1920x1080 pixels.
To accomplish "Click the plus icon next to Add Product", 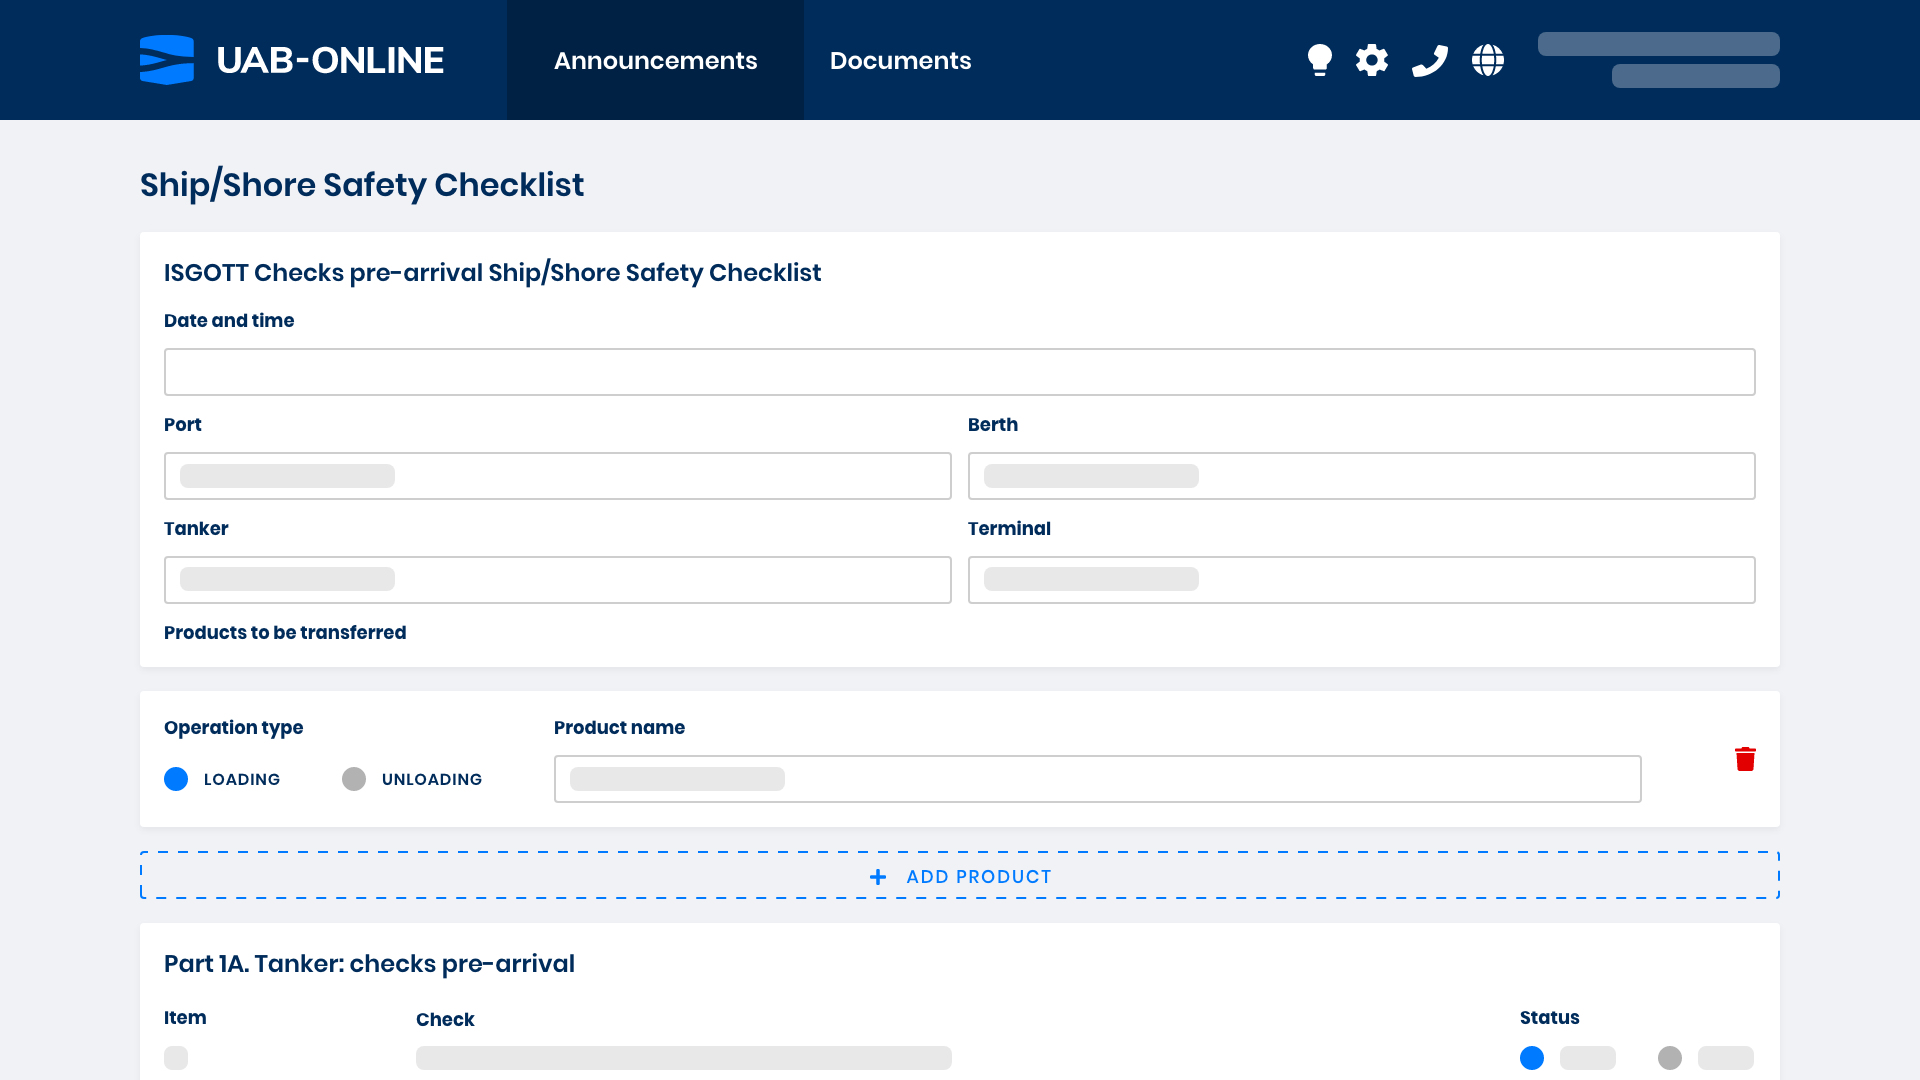I will [x=877, y=876].
